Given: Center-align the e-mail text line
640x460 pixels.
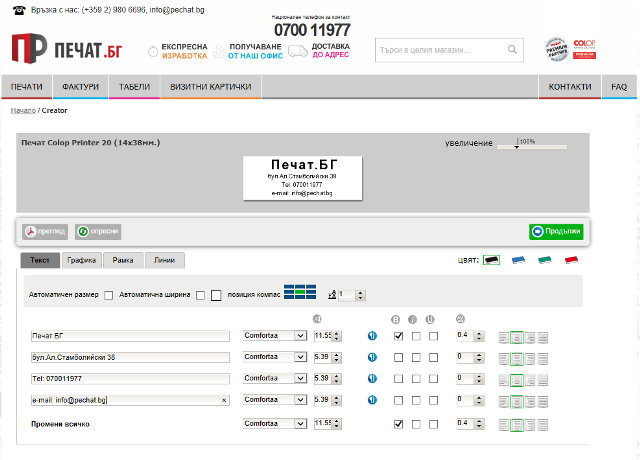Looking at the screenshot, I should [x=517, y=402].
